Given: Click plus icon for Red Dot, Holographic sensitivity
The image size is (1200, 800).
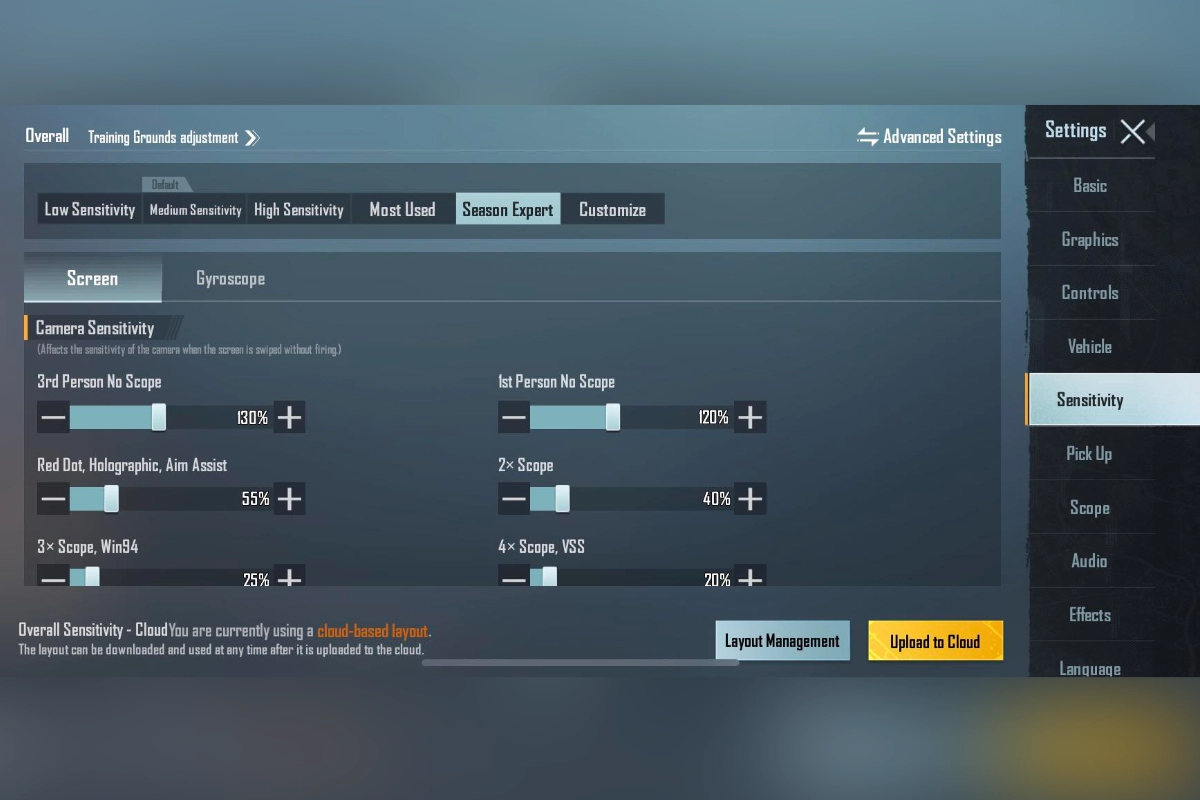Looking at the screenshot, I should pos(289,498).
